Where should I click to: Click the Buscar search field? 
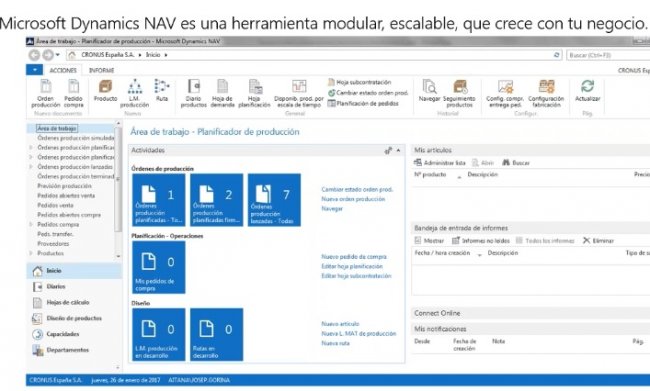coord(608,55)
